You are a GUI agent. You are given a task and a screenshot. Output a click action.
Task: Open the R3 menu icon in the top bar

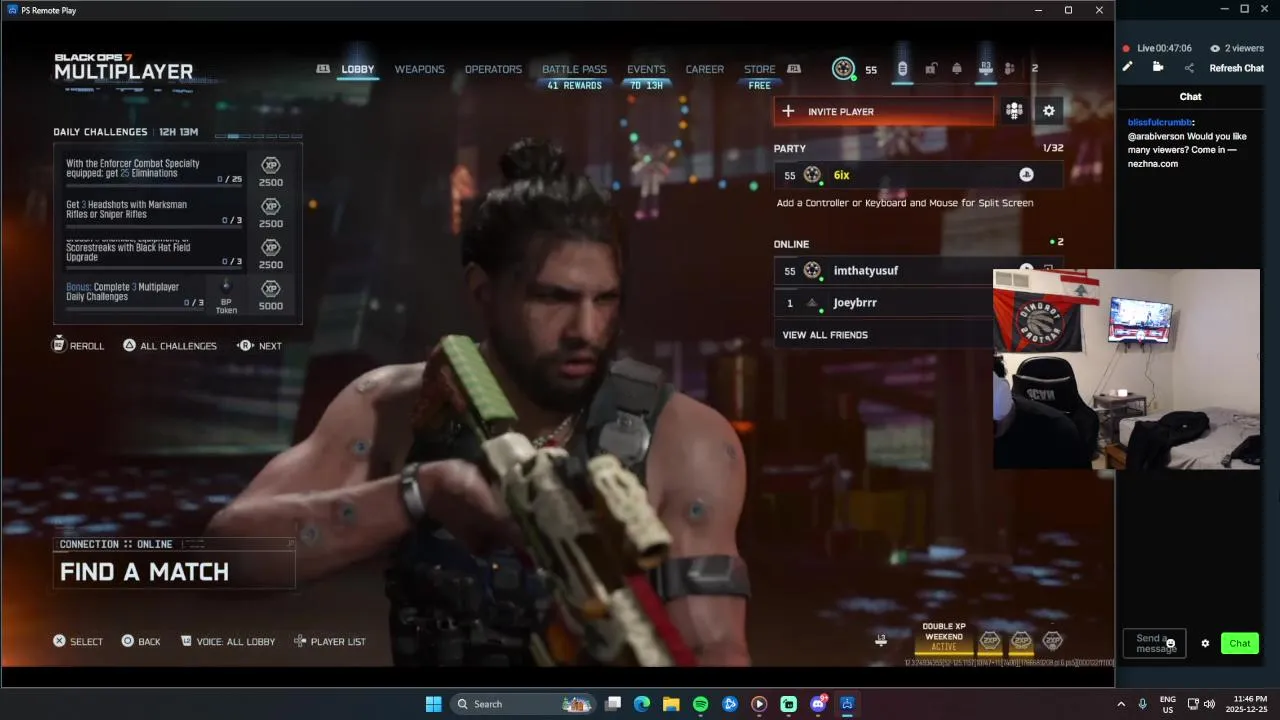985,68
